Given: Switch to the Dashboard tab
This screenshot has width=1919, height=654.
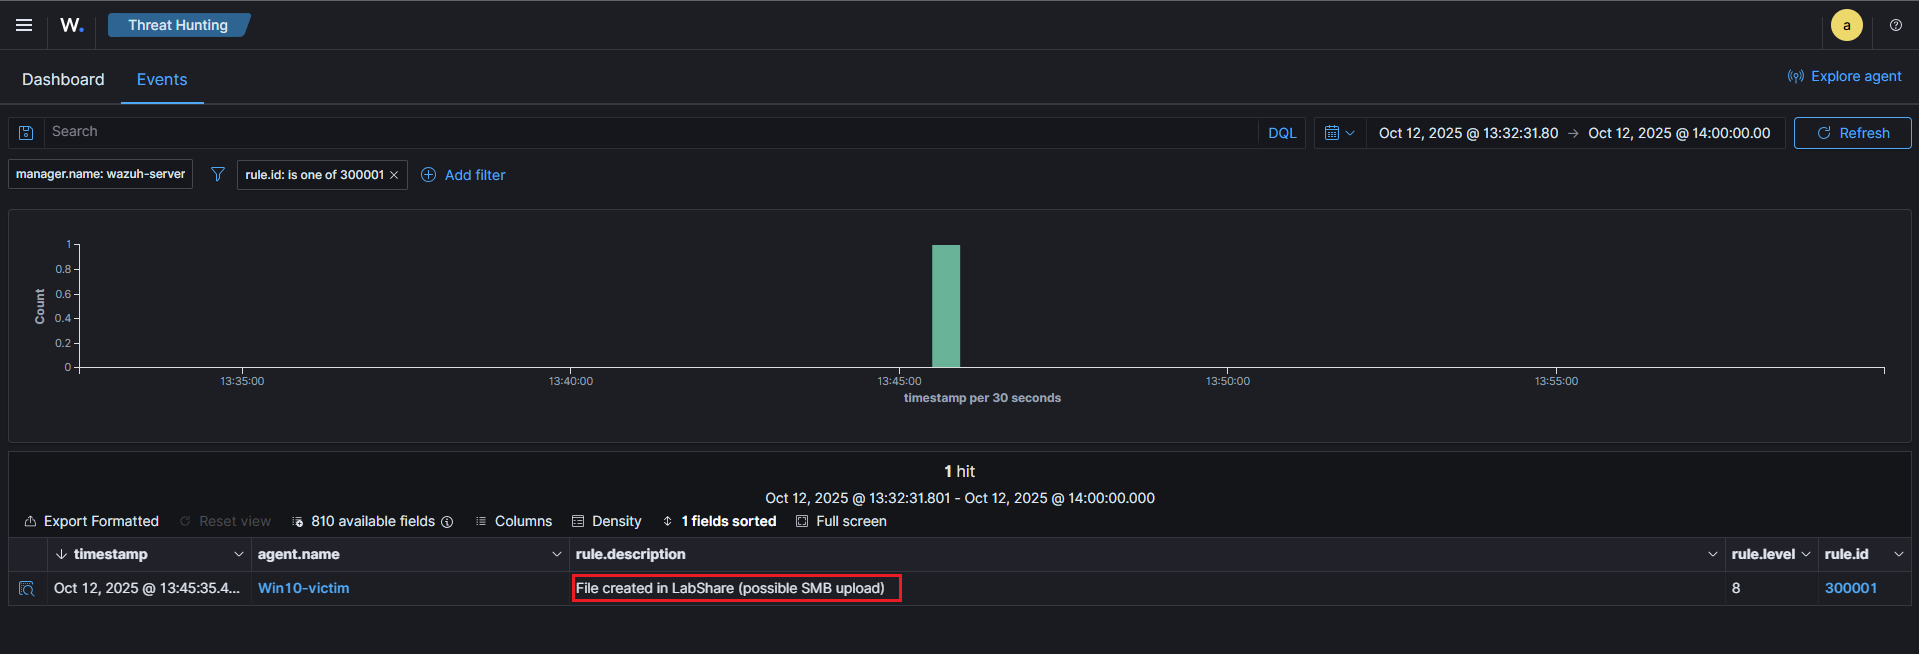Looking at the screenshot, I should click(x=63, y=79).
